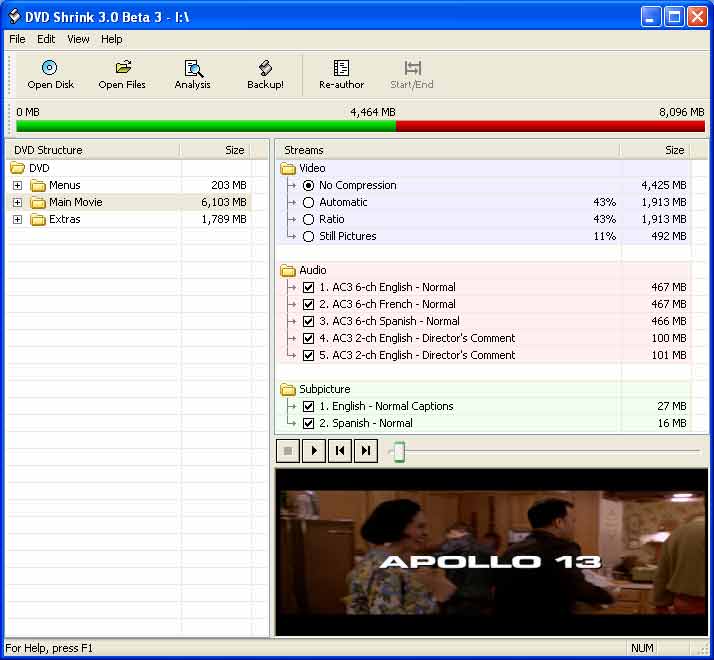Click the Open Files toolbar icon
The height and width of the screenshot is (660, 714).
click(x=123, y=68)
